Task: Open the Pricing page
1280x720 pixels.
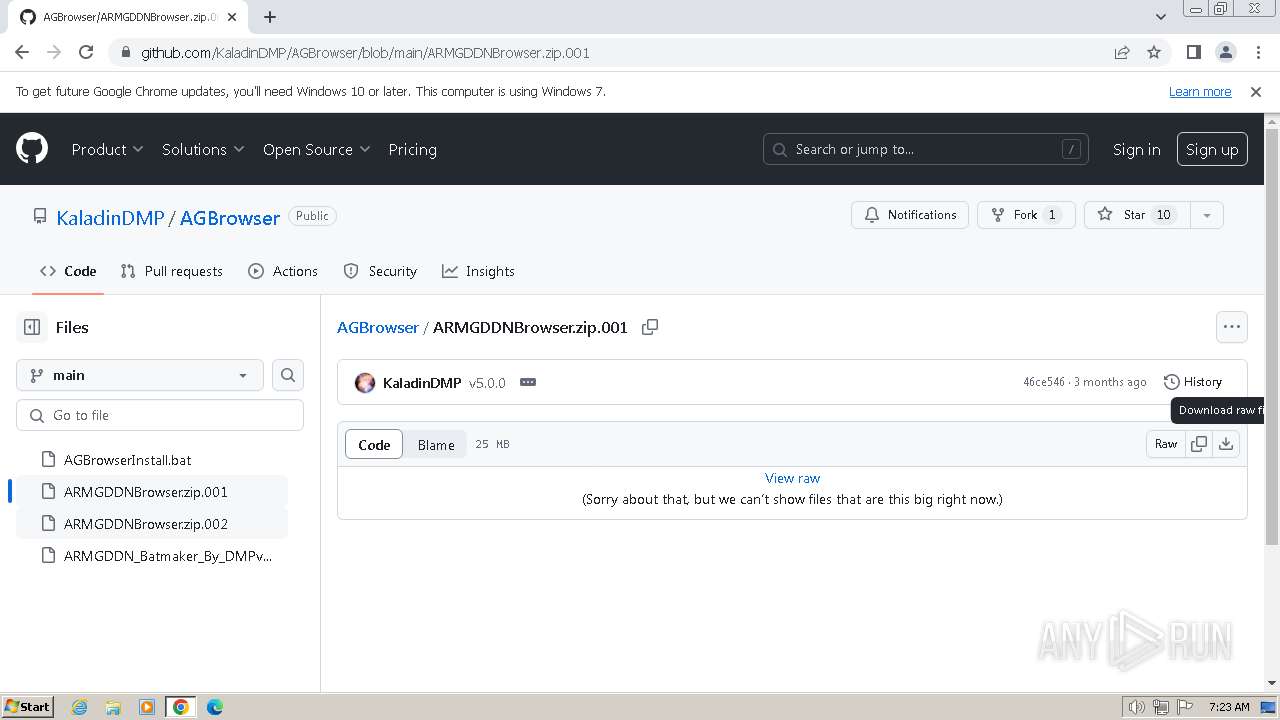Action: [x=412, y=149]
